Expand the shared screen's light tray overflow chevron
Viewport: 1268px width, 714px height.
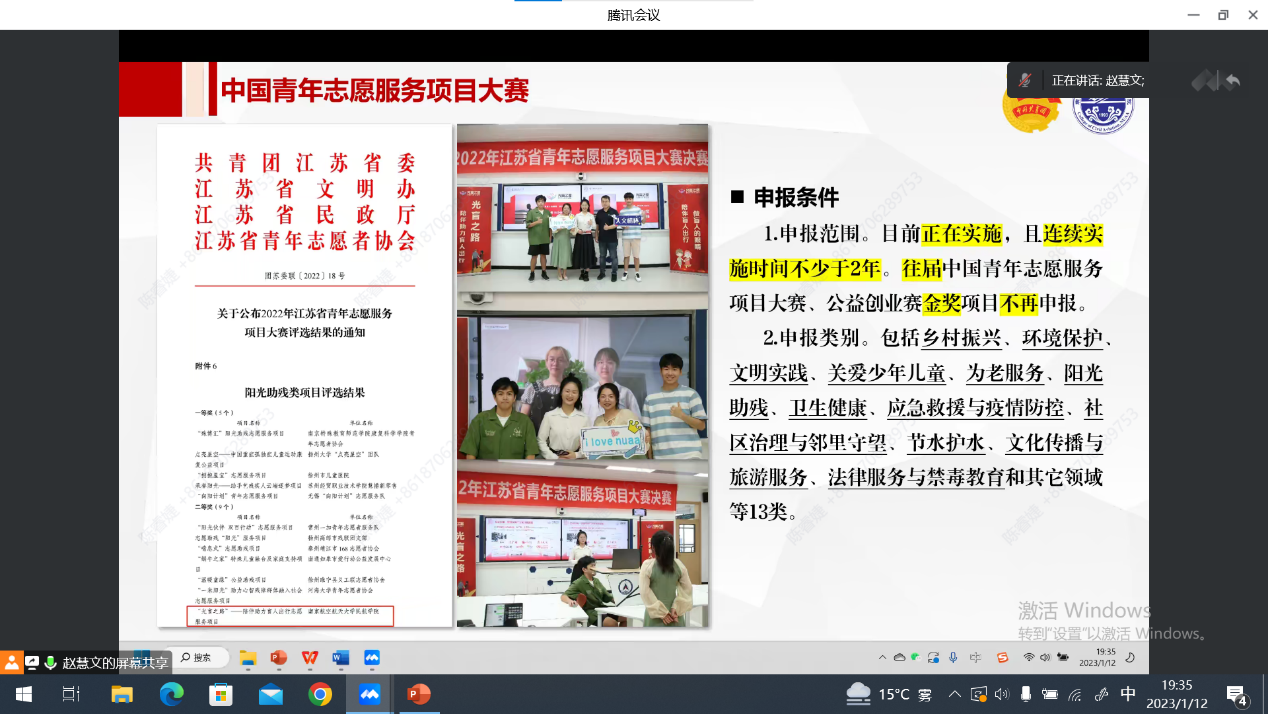coord(881,657)
